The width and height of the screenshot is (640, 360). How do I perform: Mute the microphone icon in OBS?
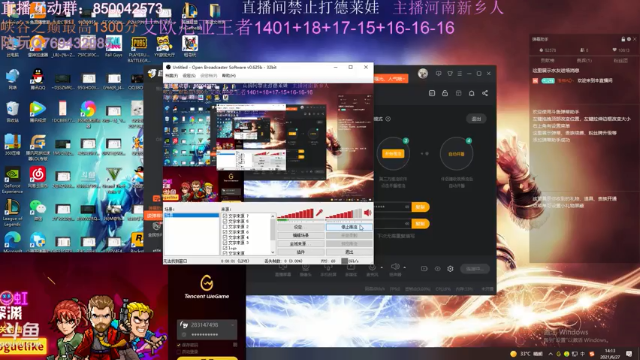click(319, 213)
